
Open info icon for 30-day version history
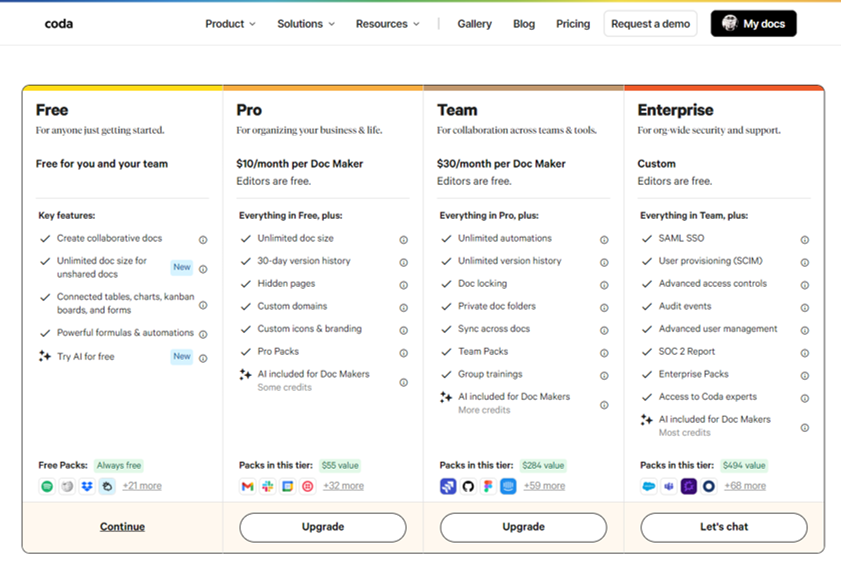(x=404, y=262)
